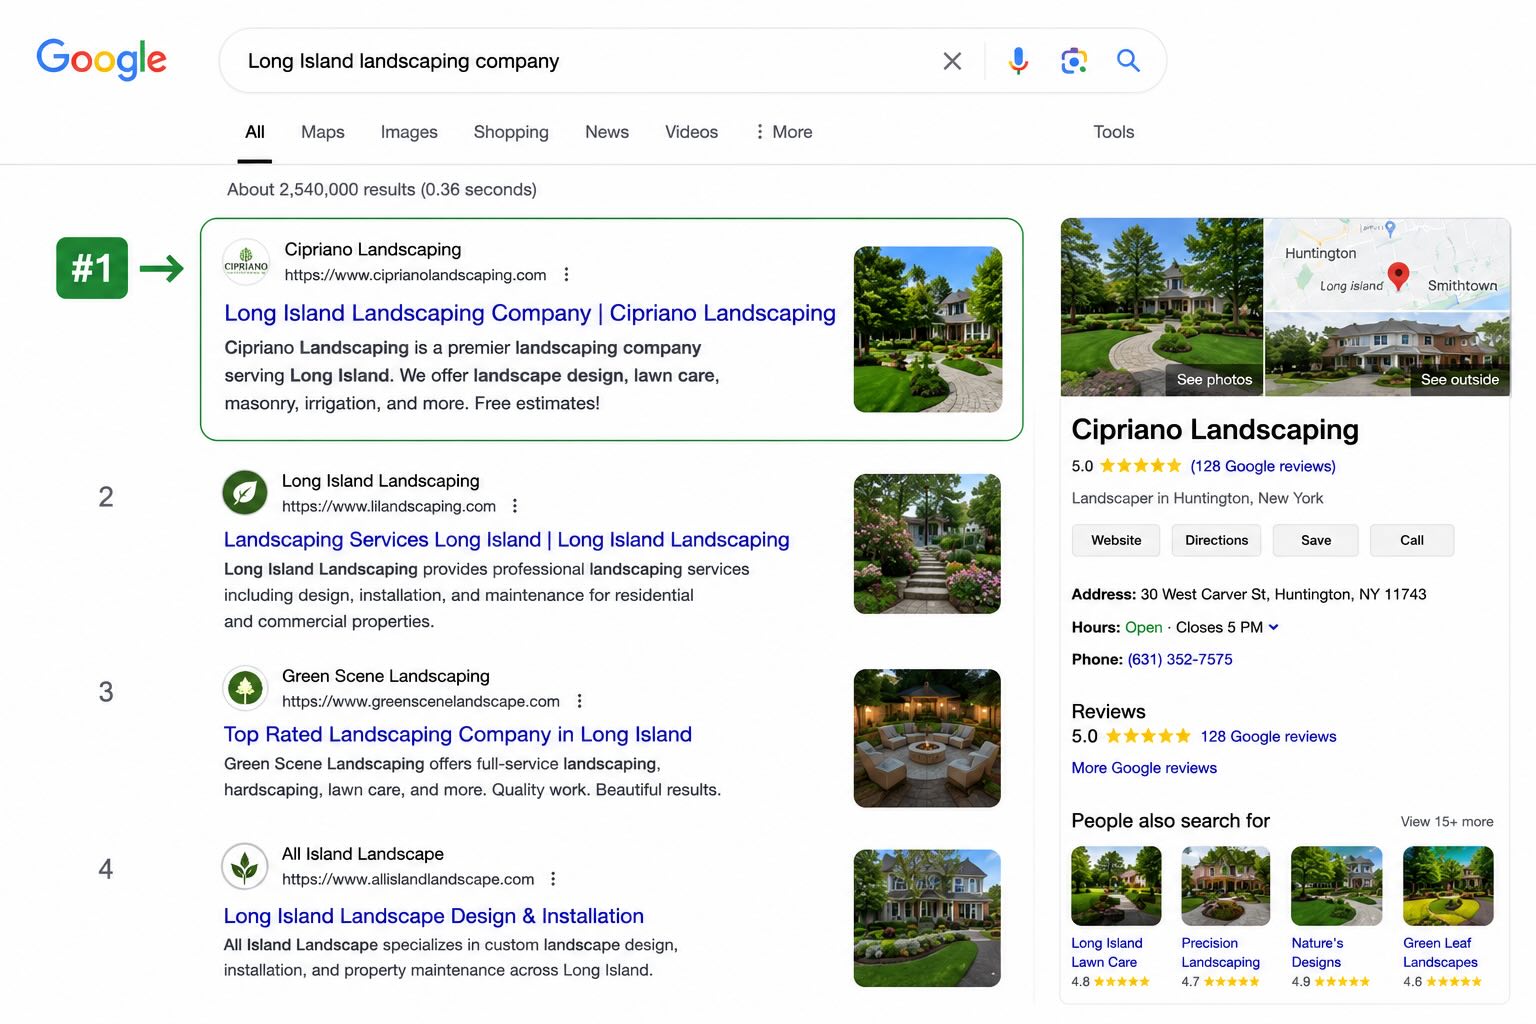Click the (128 Google reviews) link near the rating

pos(1263,466)
